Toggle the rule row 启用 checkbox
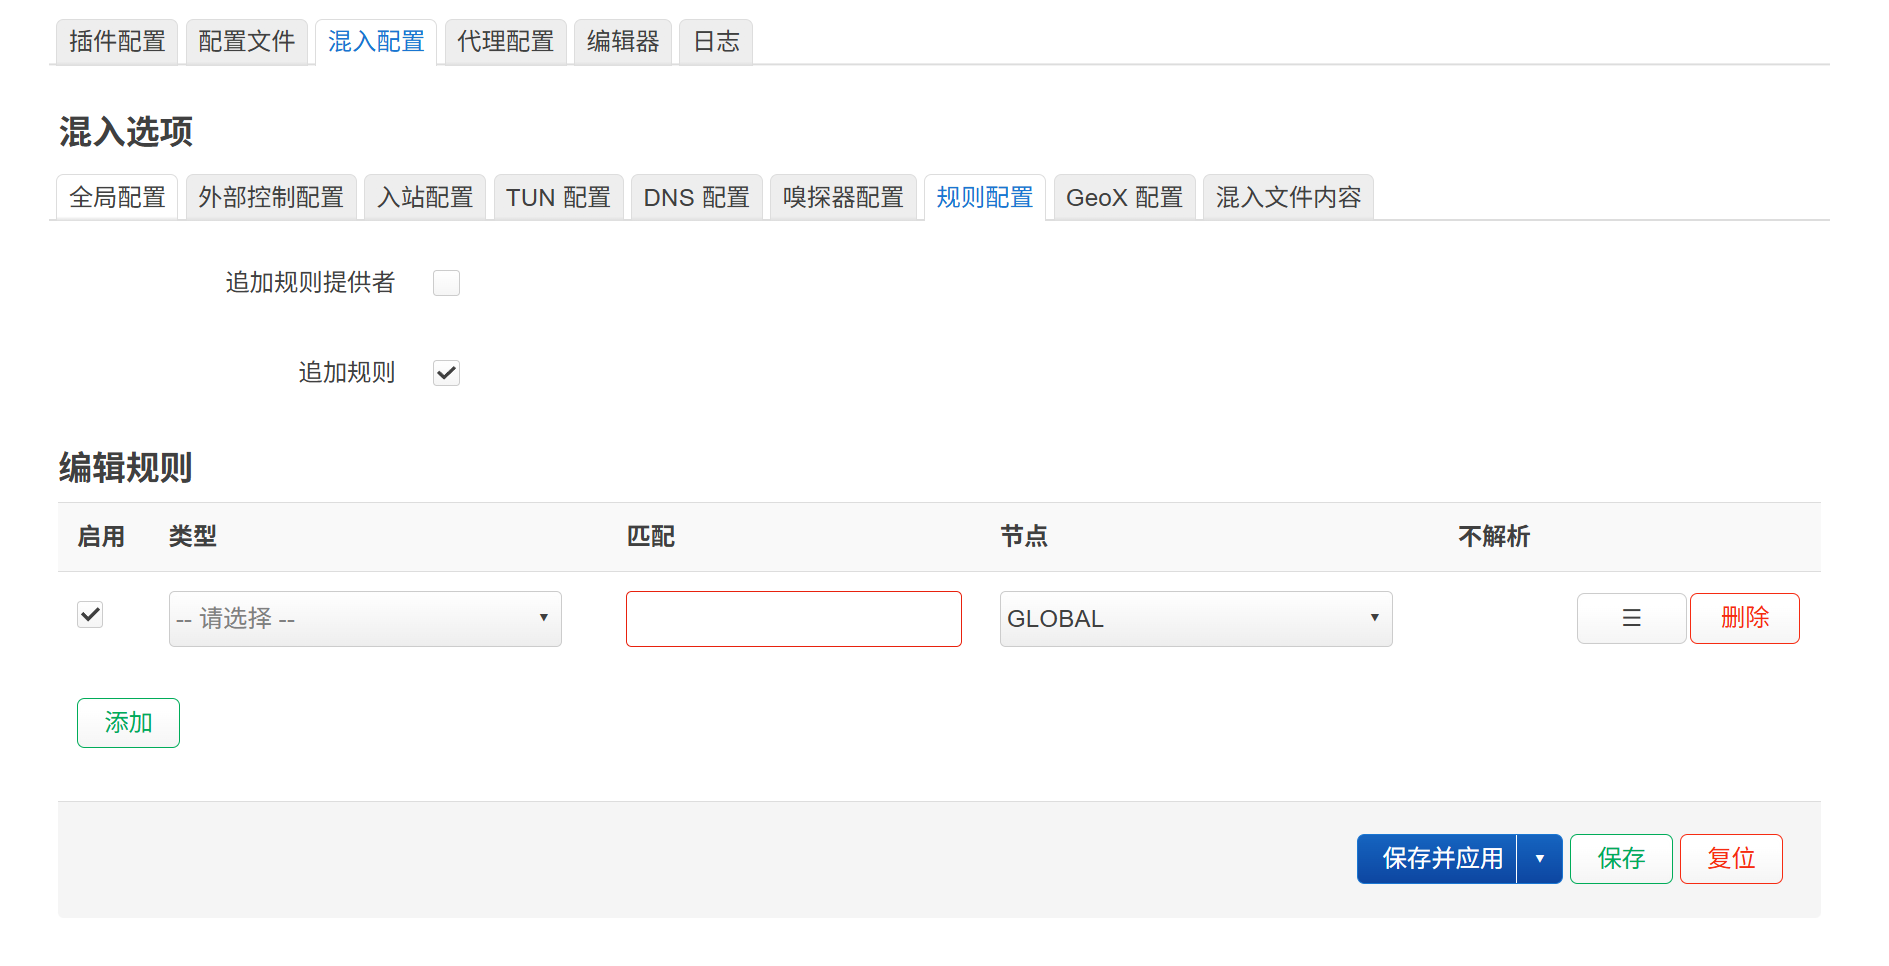1889x966 pixels. [x=90, y=615]
